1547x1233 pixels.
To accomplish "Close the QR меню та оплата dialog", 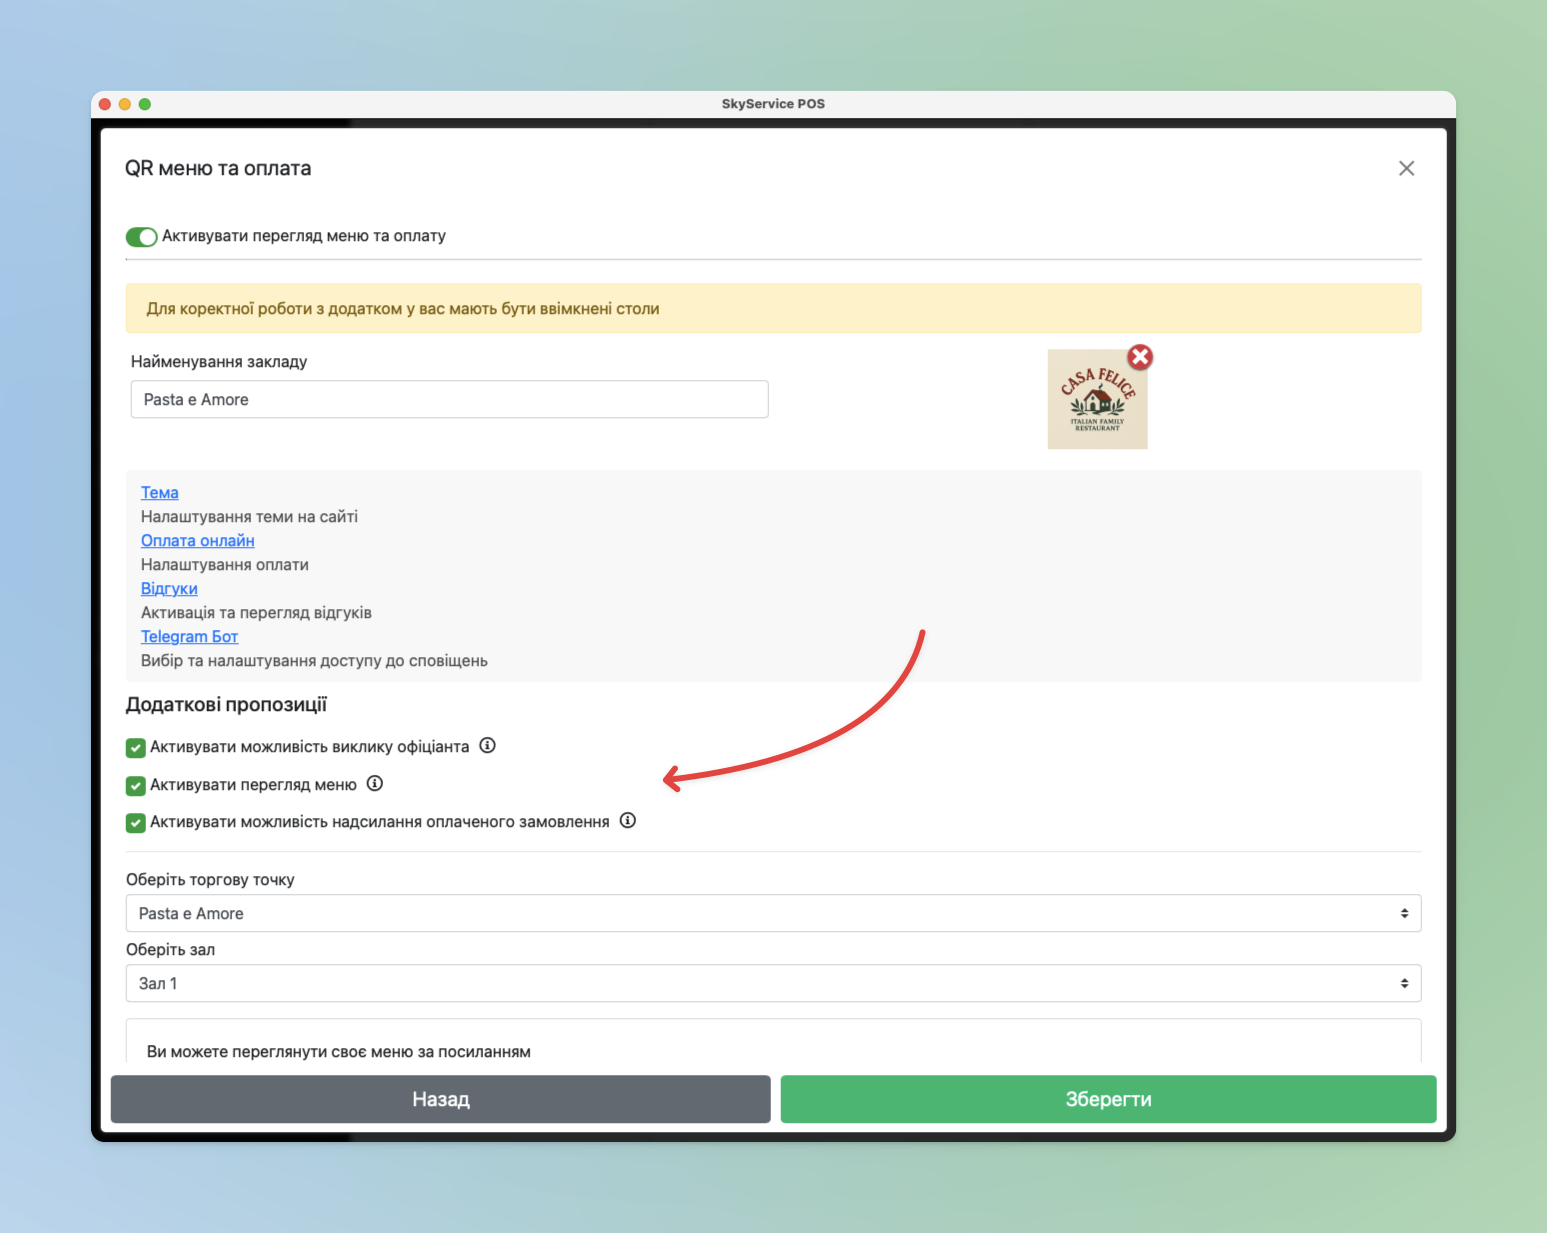I will pos(1406,169).
